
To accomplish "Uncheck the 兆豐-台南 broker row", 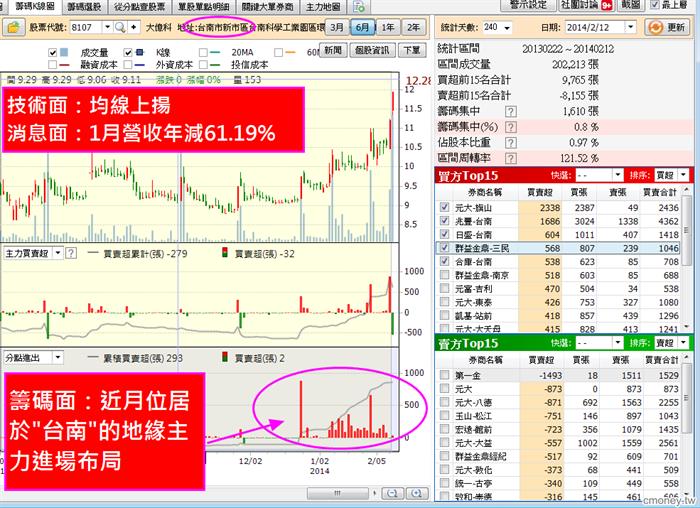I will [x=444, y=221].
